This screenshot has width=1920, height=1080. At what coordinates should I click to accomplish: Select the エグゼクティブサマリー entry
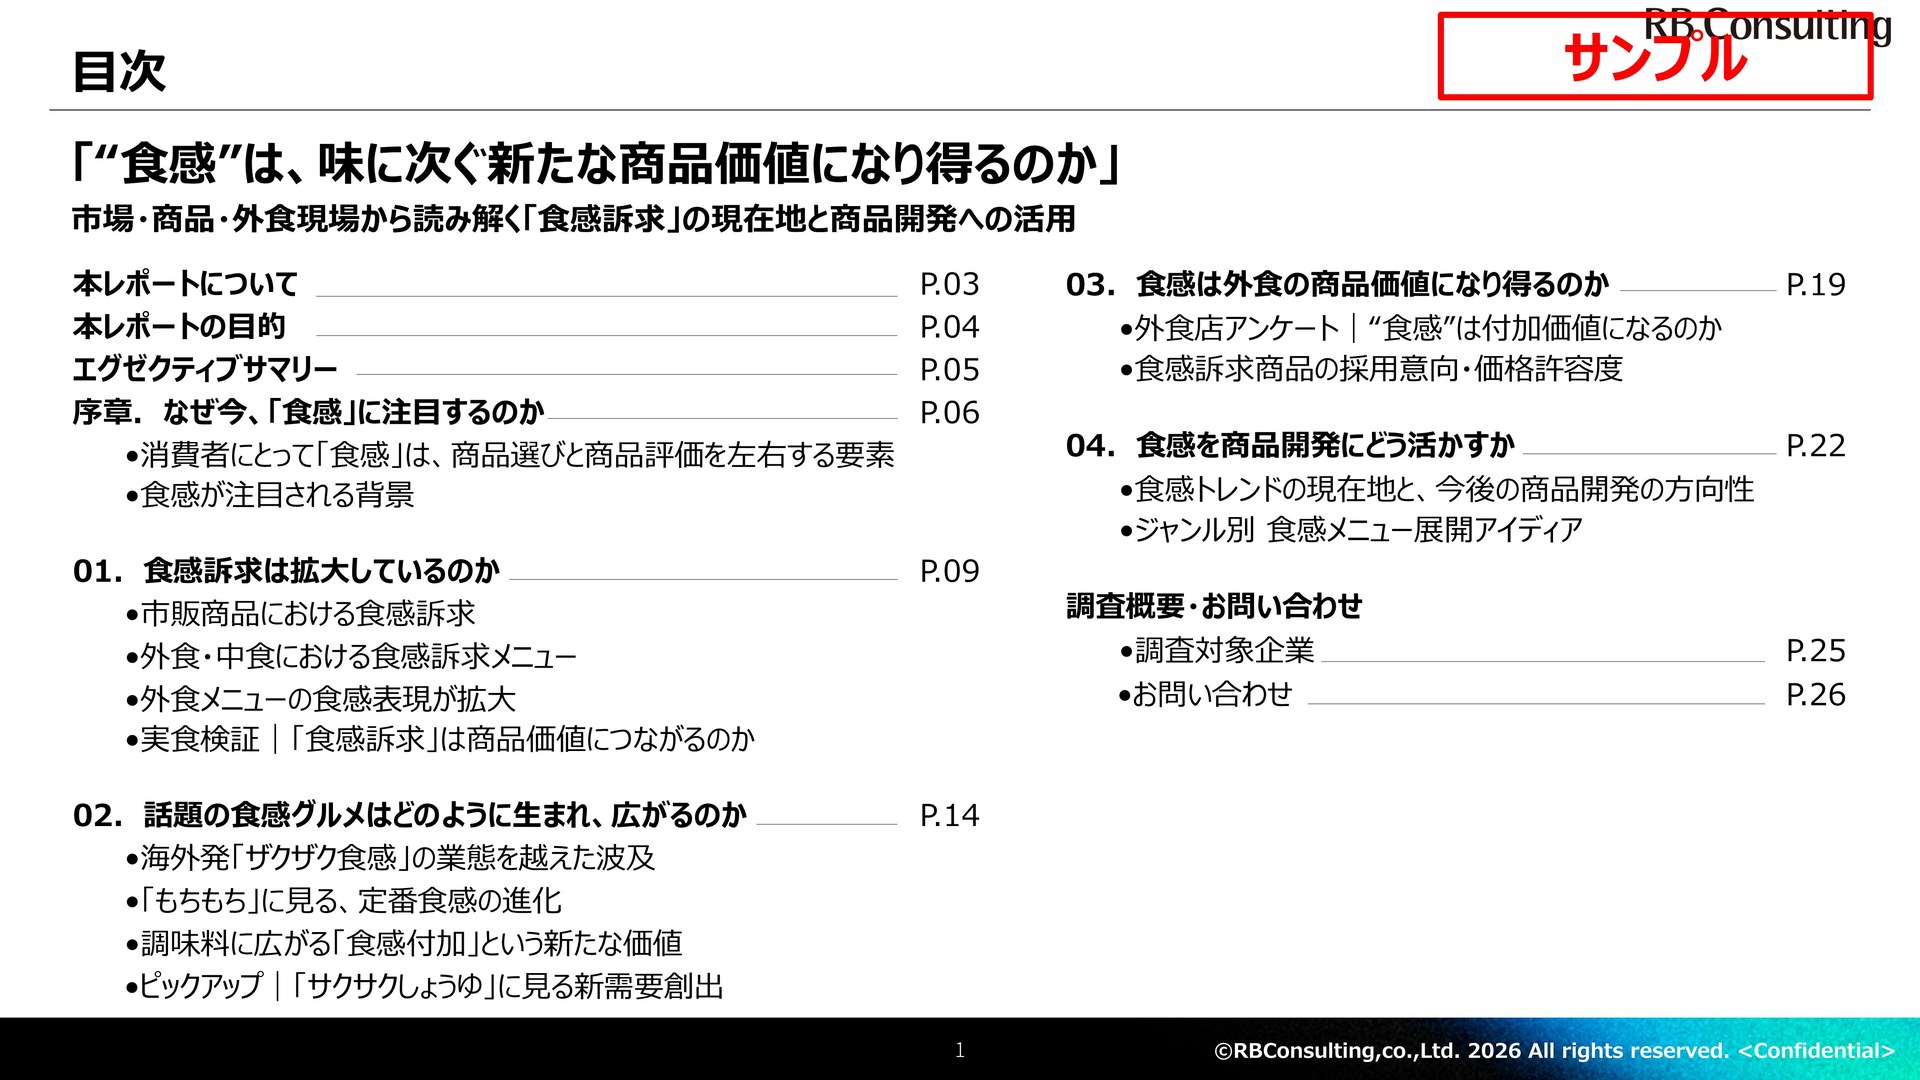tap(205, 369)
